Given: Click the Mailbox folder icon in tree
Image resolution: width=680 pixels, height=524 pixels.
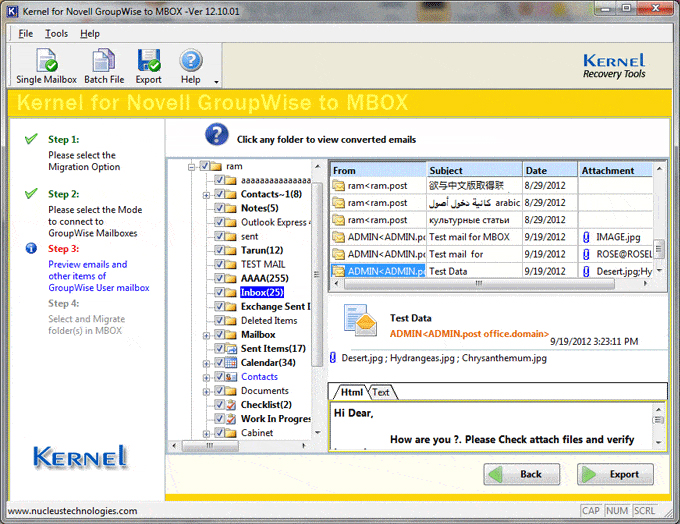Looking at the screenshot, I should [232, 335].
